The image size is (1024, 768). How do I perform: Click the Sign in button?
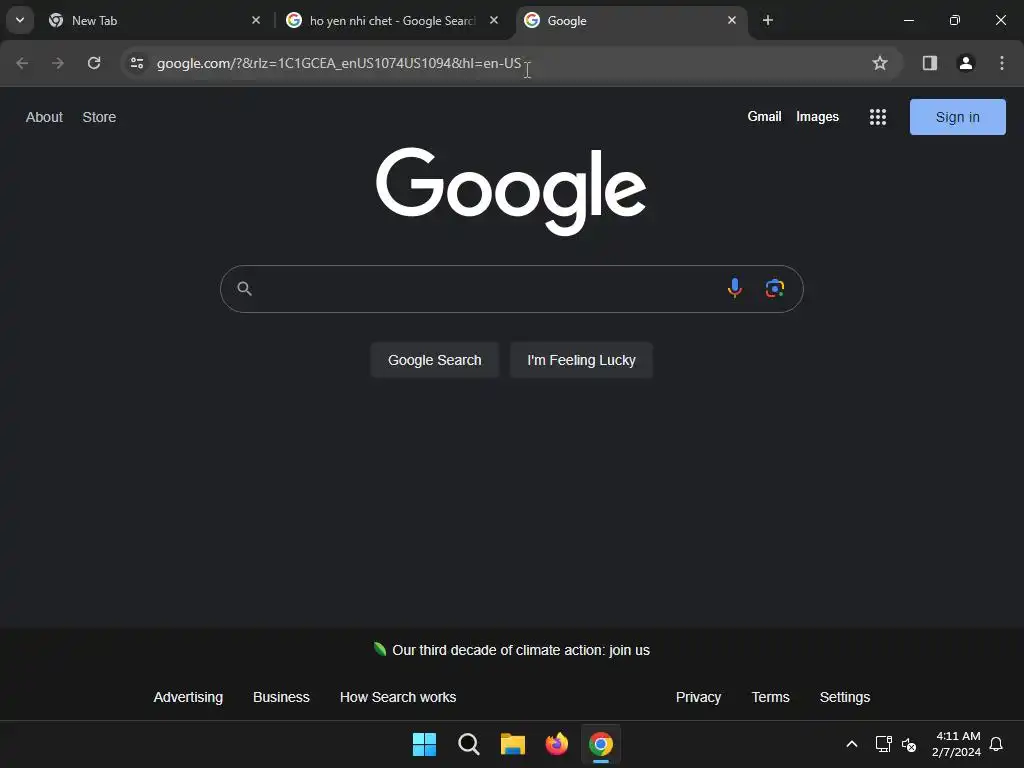coord(957,117)
